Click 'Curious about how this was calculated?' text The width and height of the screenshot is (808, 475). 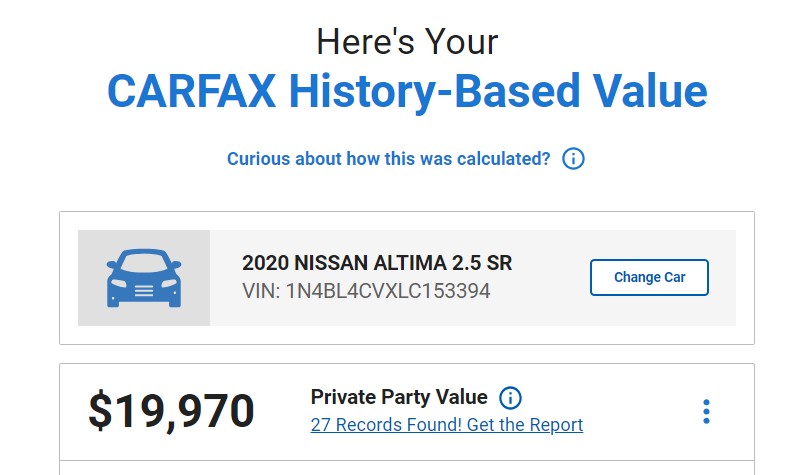tap(389, 159)
